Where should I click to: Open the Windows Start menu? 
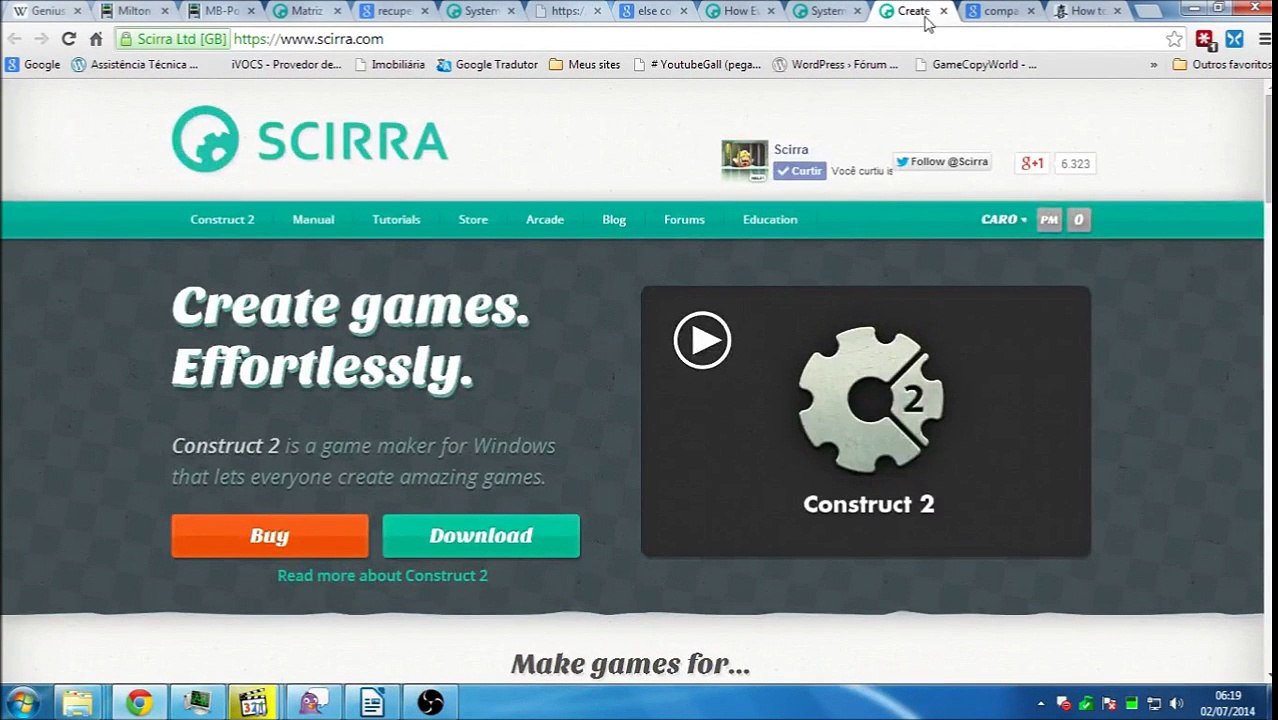pos(21,703)
